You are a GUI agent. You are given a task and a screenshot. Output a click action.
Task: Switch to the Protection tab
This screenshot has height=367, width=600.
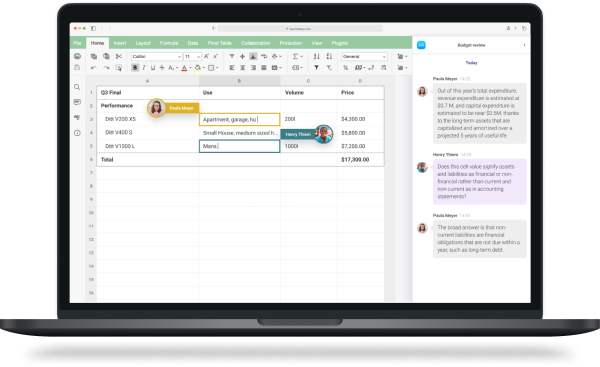(291, 43)
